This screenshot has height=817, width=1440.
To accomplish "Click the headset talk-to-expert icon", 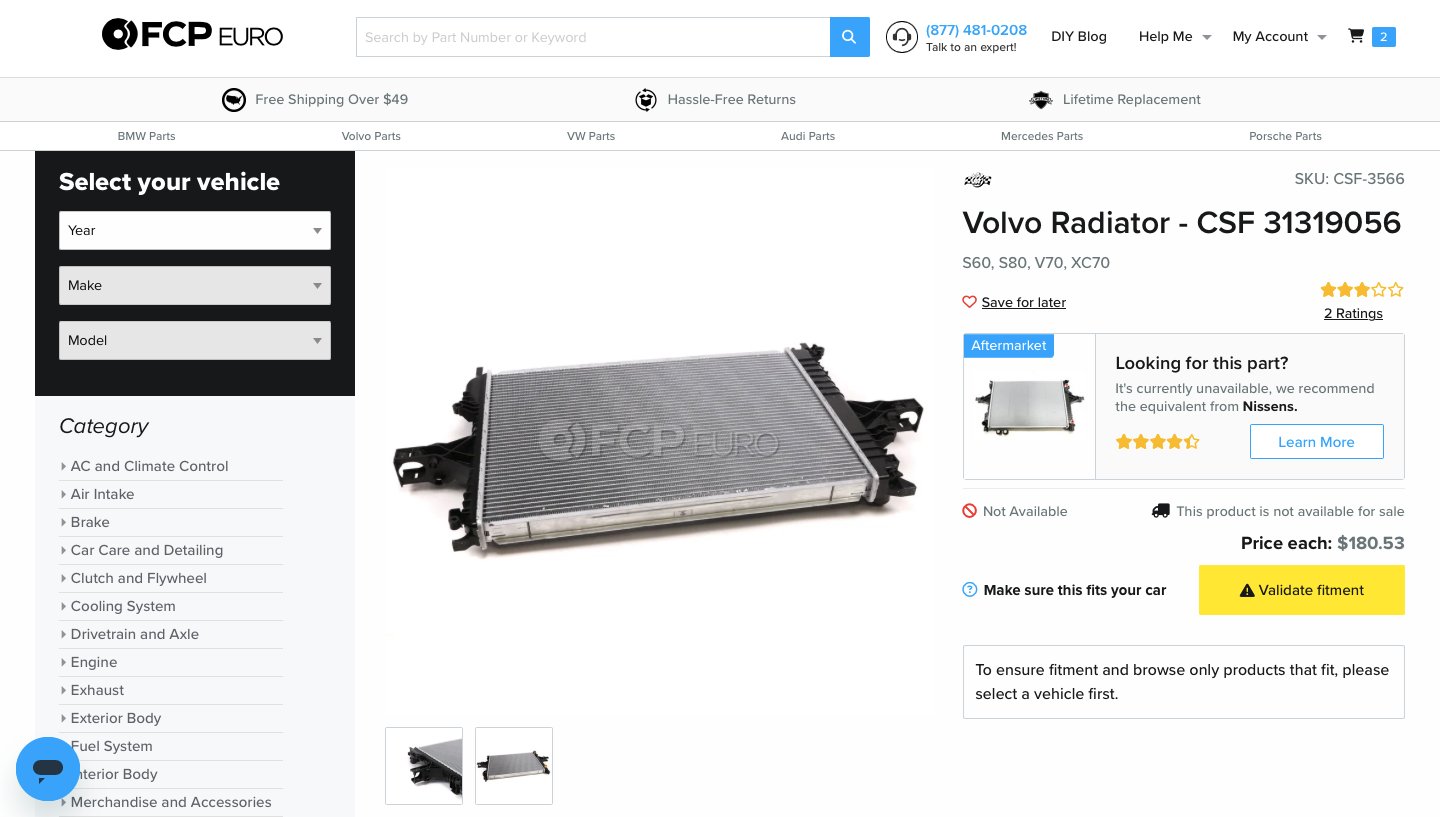I will tap(901, 37).
